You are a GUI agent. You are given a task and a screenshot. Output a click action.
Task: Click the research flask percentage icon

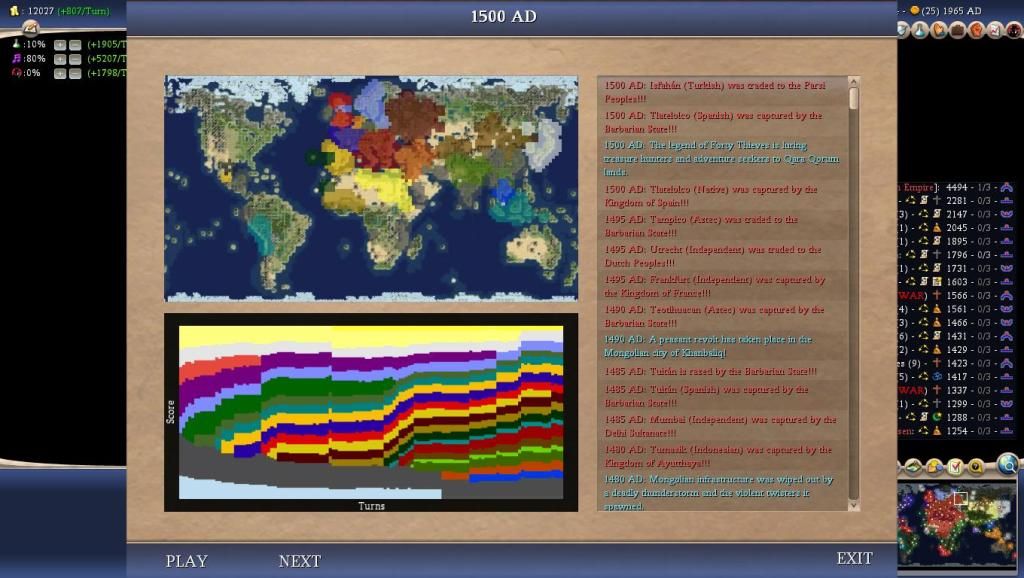16,44
